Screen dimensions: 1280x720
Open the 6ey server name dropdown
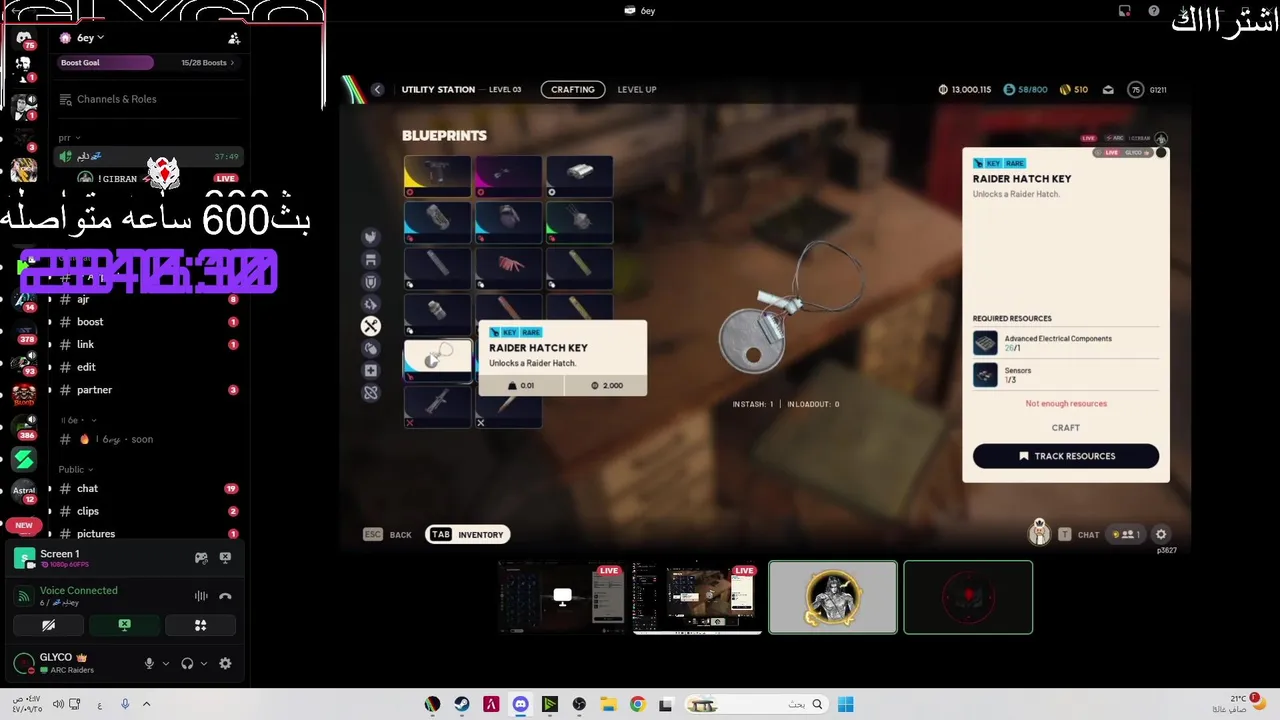click(83, 38)
